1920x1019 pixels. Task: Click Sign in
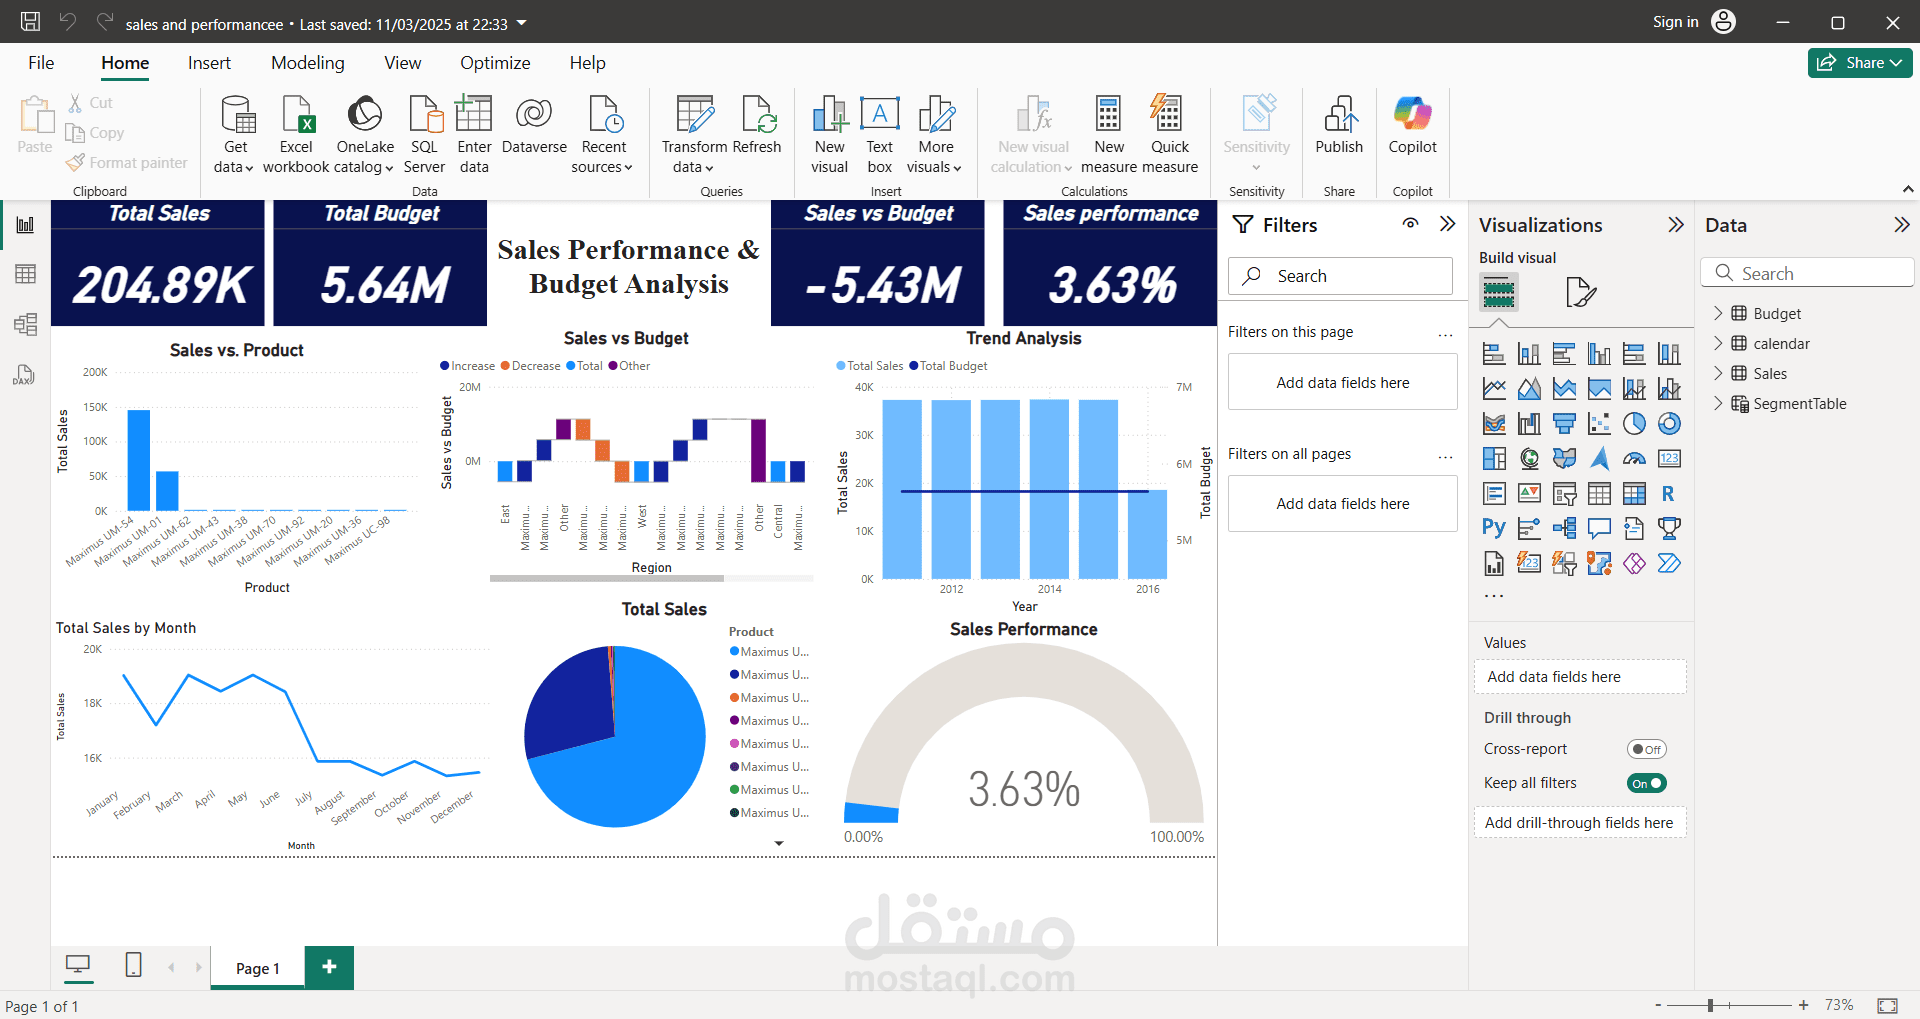point(1675,22)
